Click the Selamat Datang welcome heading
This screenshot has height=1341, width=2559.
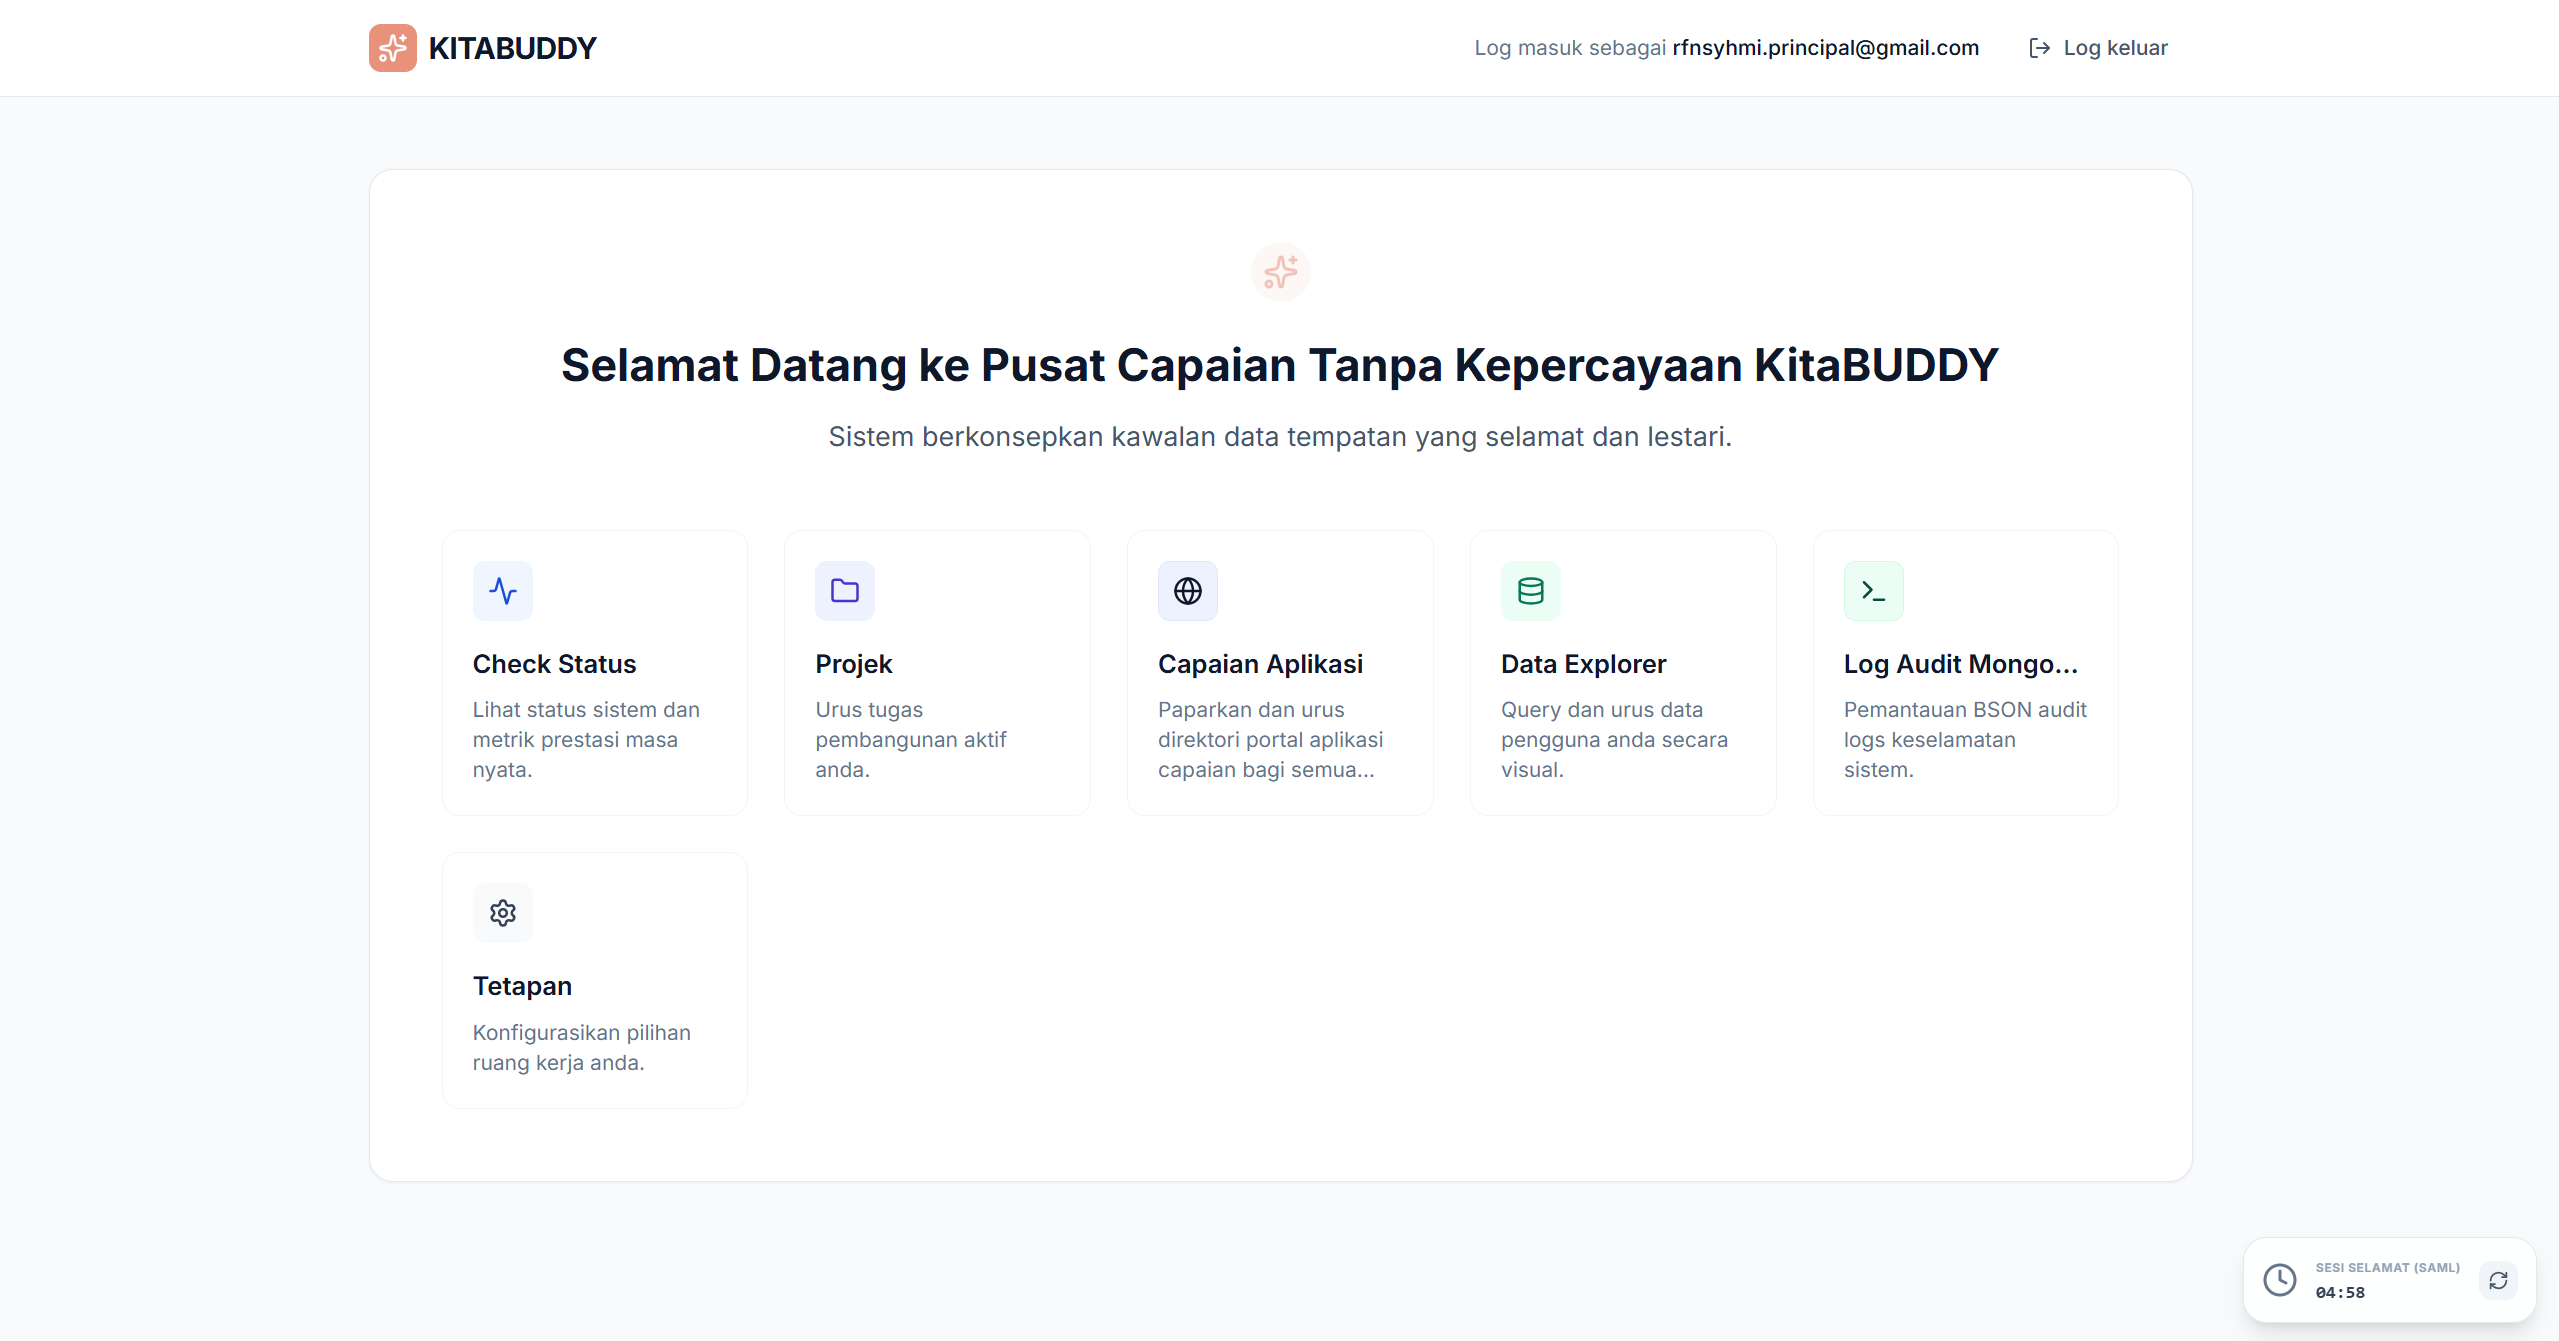[x=1280, y=366]
